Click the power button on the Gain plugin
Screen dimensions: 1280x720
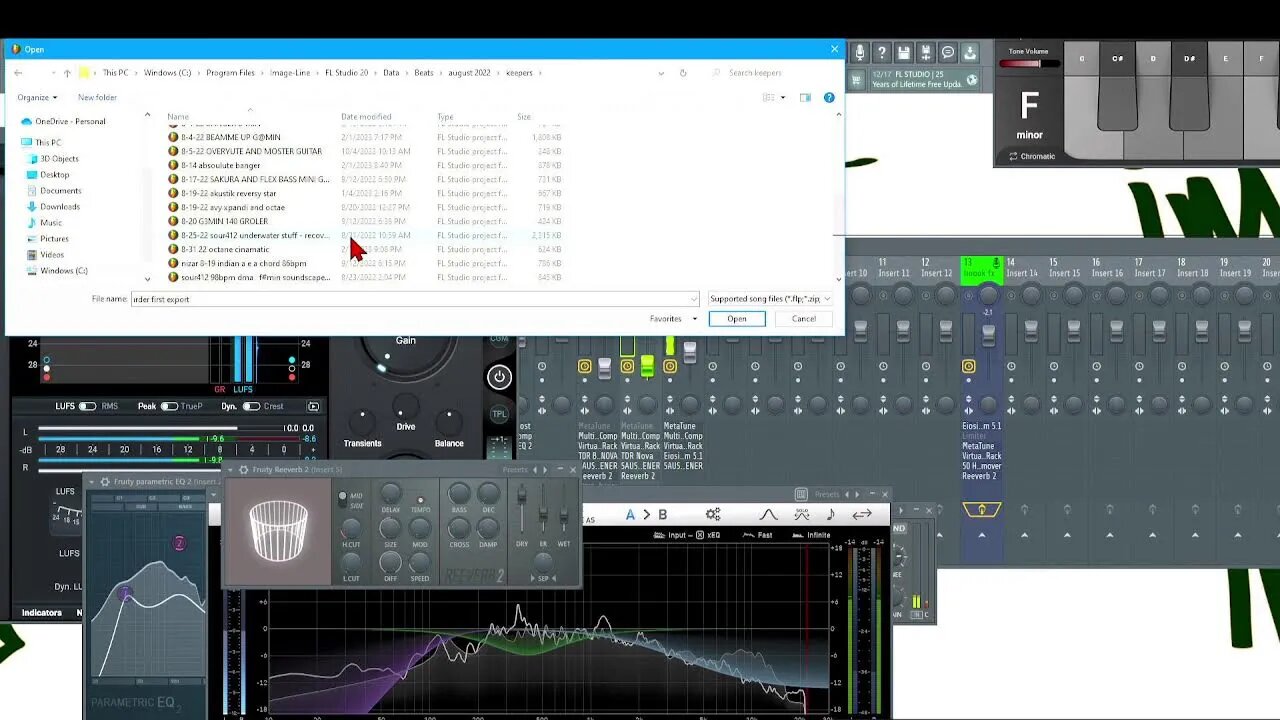pyautogui.click(x=499, y=377)
